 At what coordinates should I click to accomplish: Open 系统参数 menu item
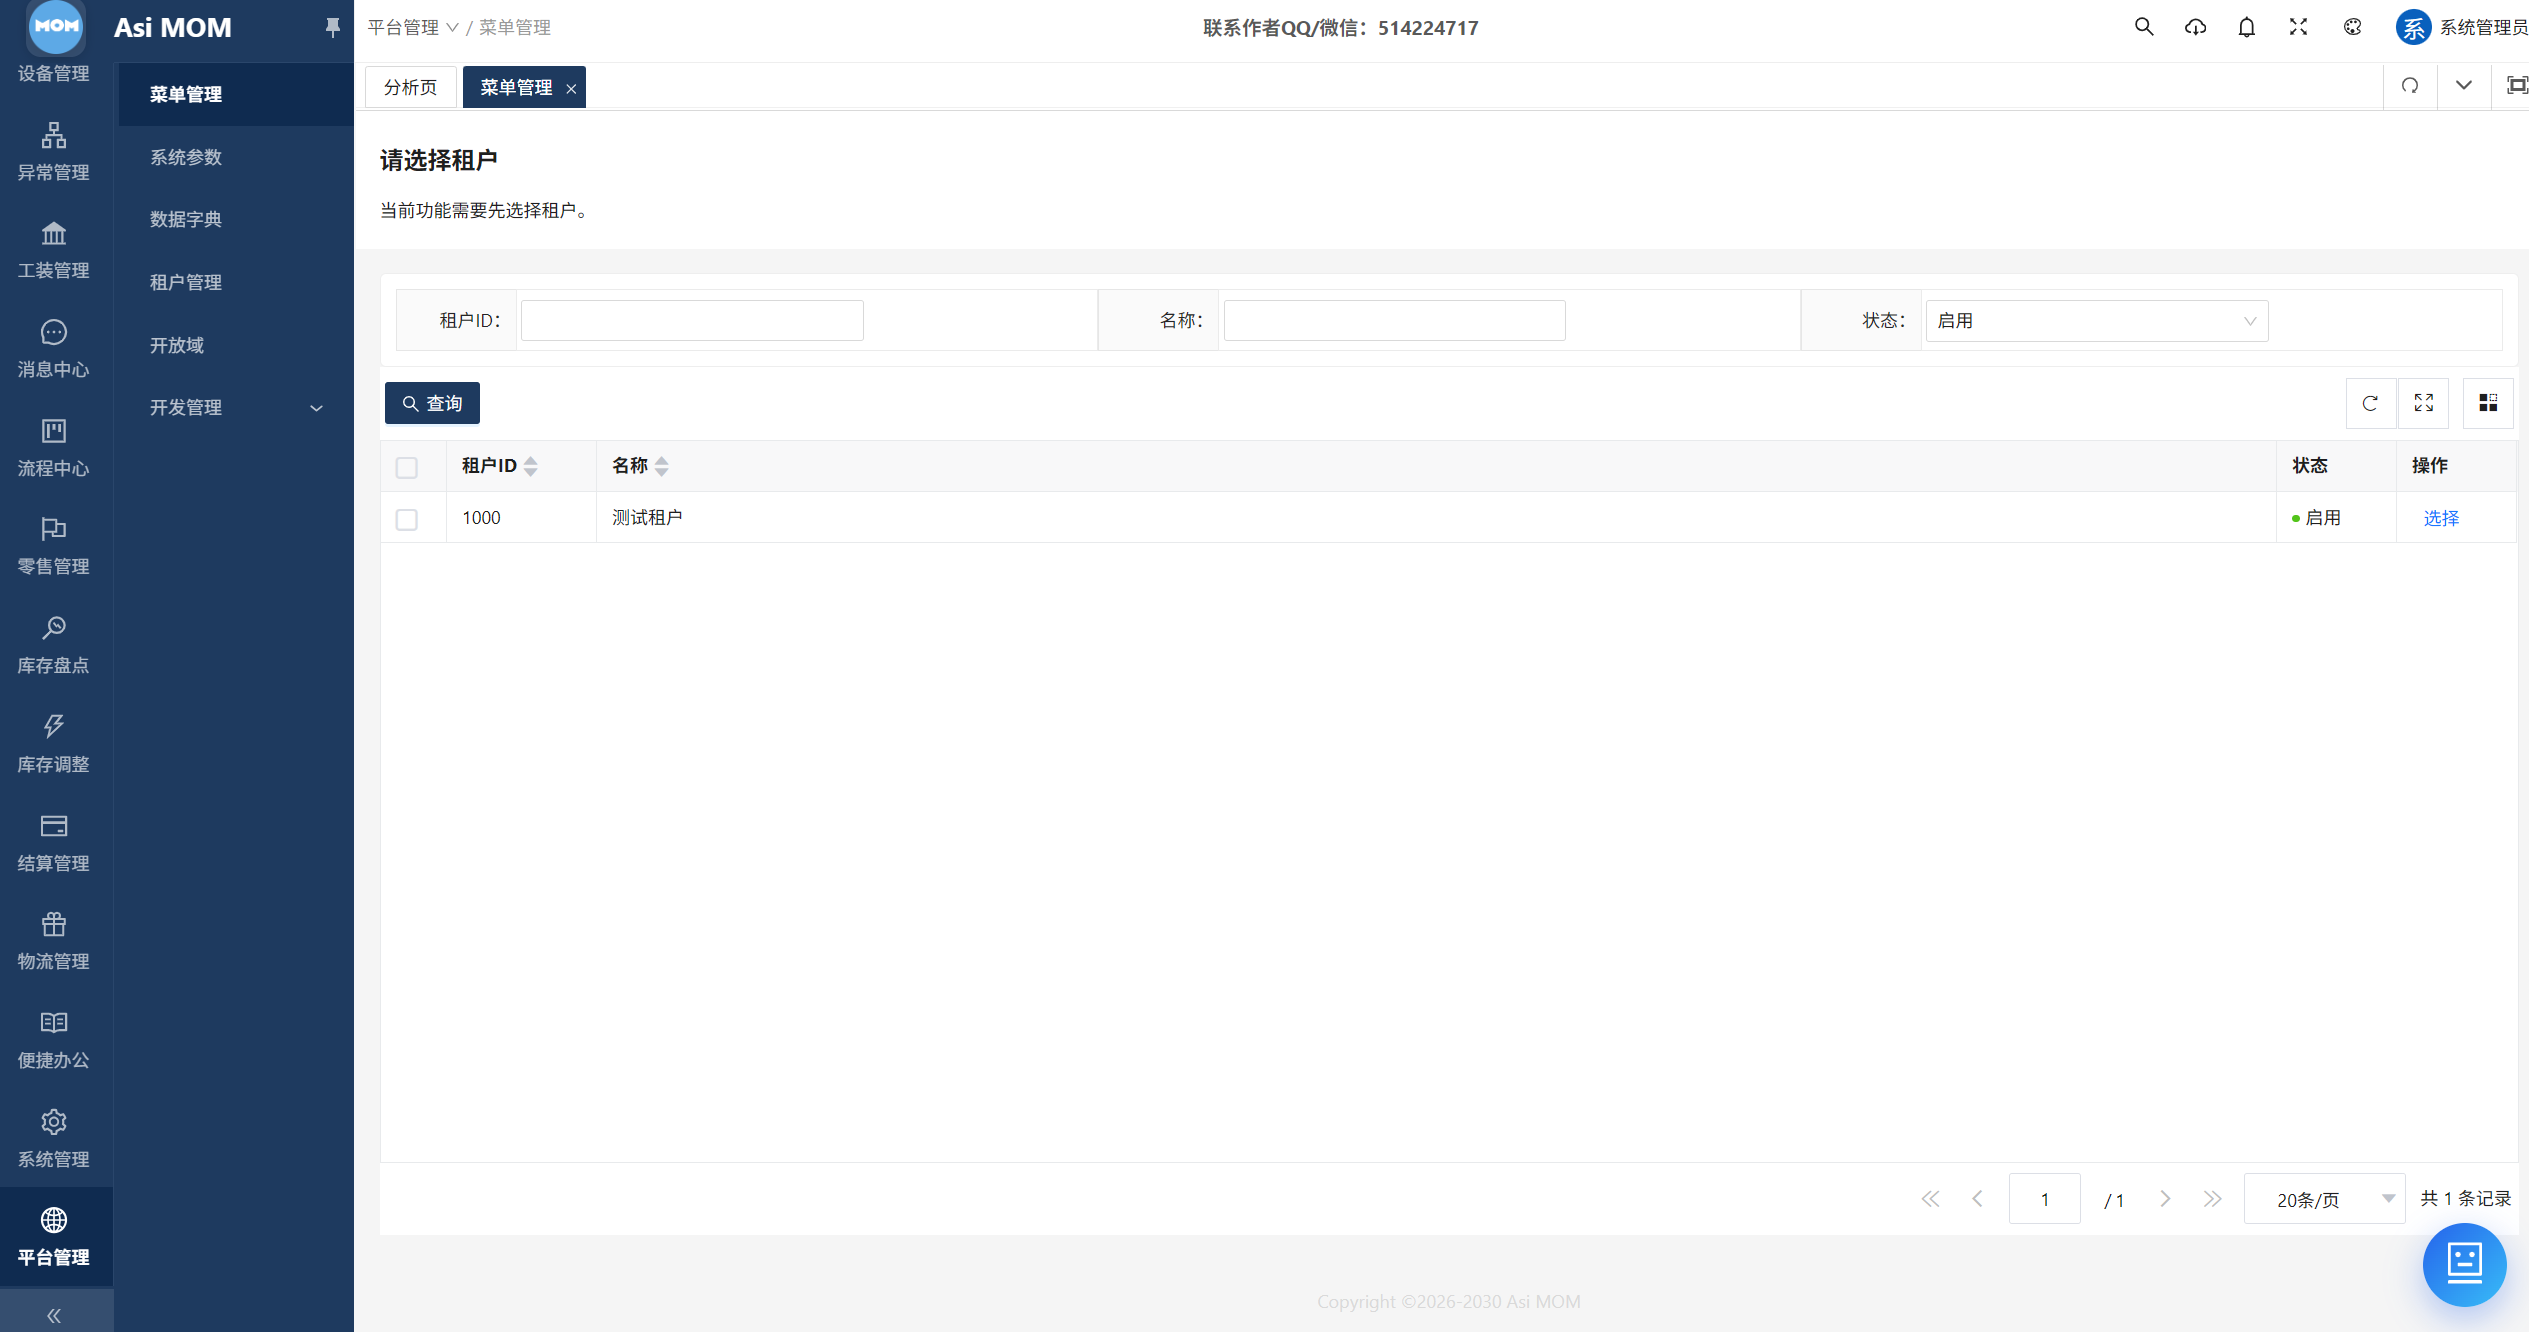[x=236, y=157]
